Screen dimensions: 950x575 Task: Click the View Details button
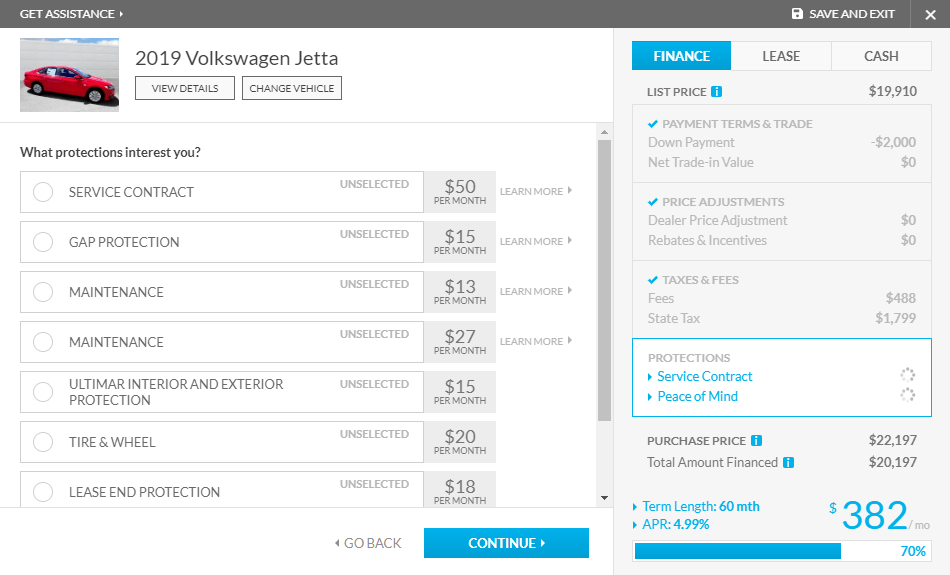[185, 88]
